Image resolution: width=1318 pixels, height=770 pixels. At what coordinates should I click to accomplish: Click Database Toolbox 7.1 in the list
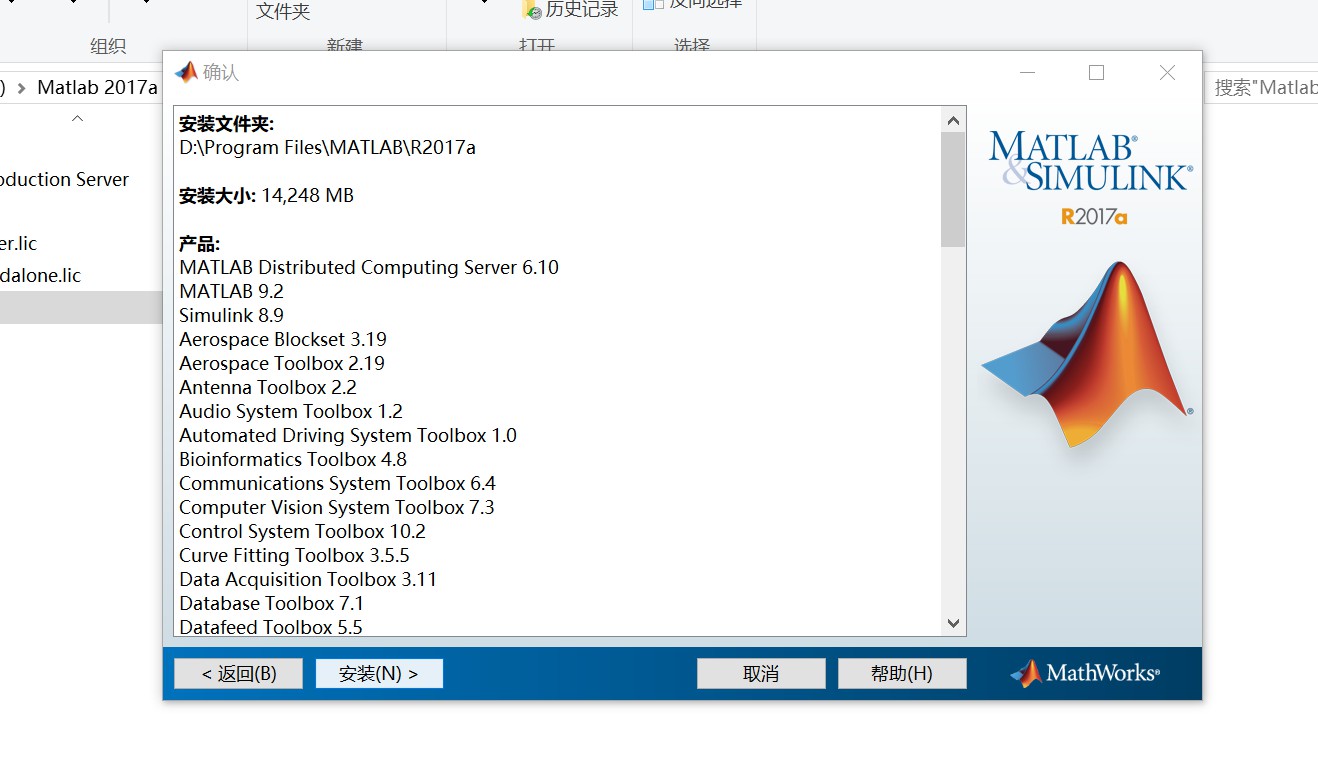click(271, 604)
